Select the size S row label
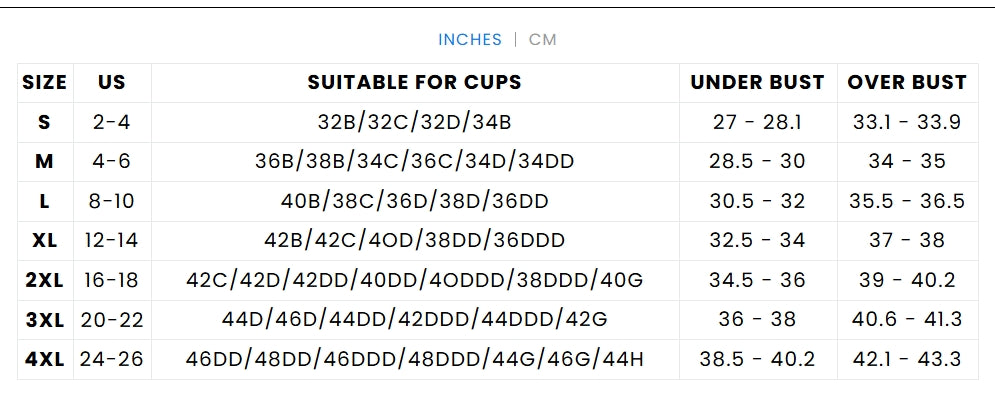This screenshot has height=414, width=995. (44, 122)
